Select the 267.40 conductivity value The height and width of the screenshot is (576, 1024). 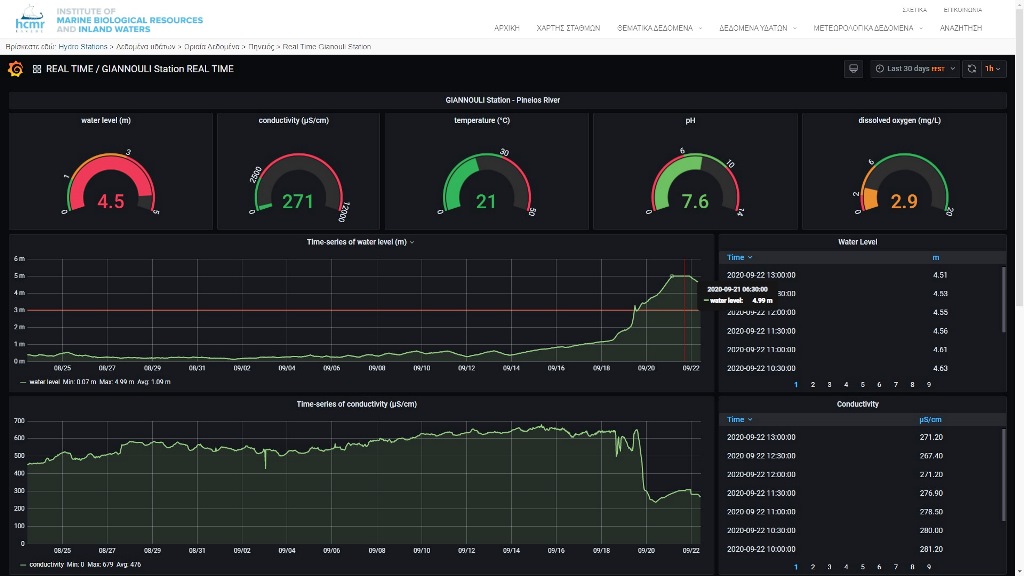931,456
